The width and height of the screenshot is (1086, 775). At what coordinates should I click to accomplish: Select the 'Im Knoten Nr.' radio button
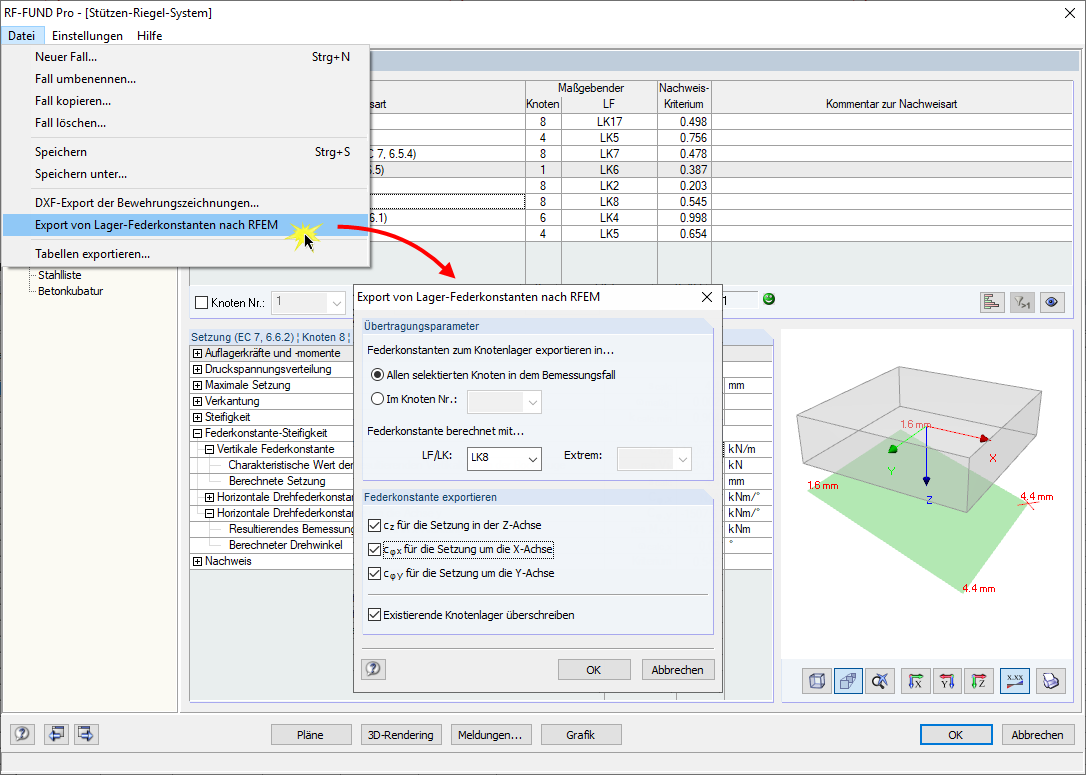pos(377,399)
